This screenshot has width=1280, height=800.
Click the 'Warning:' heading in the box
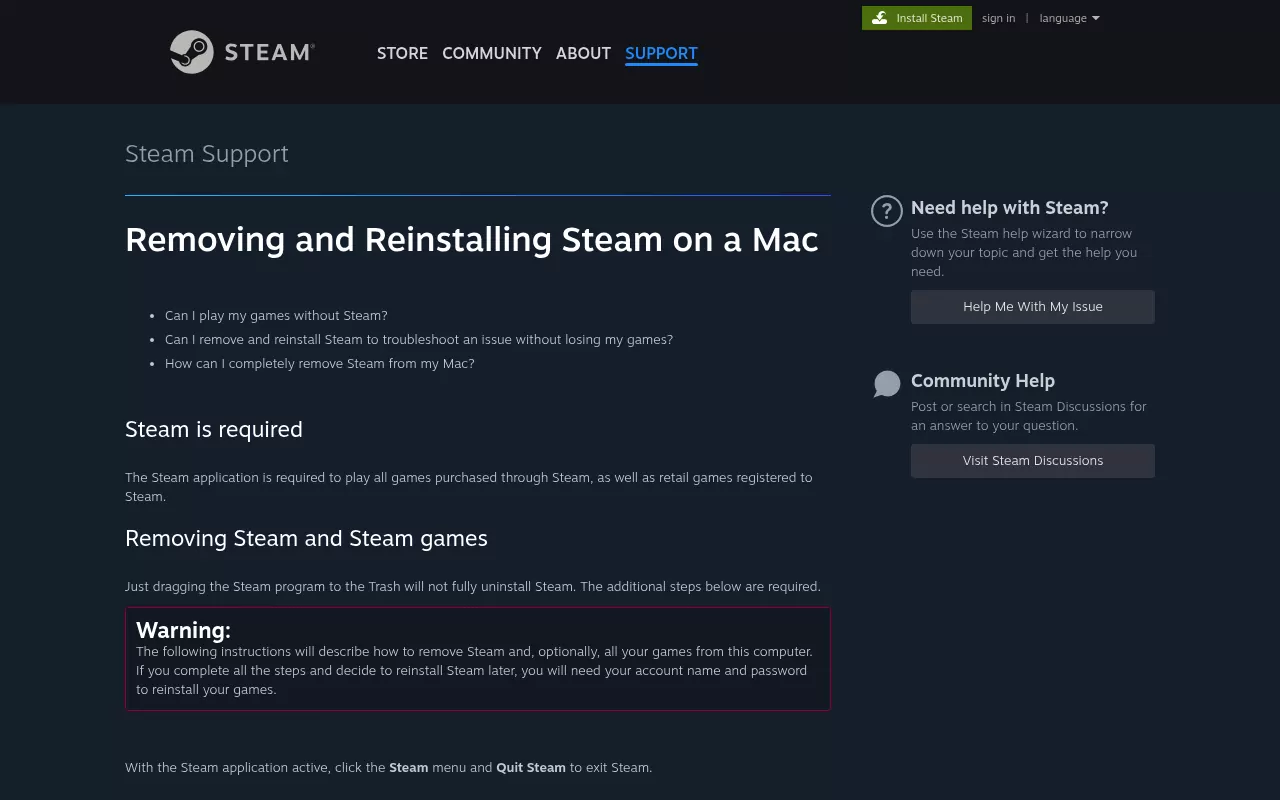click(184, 630)
